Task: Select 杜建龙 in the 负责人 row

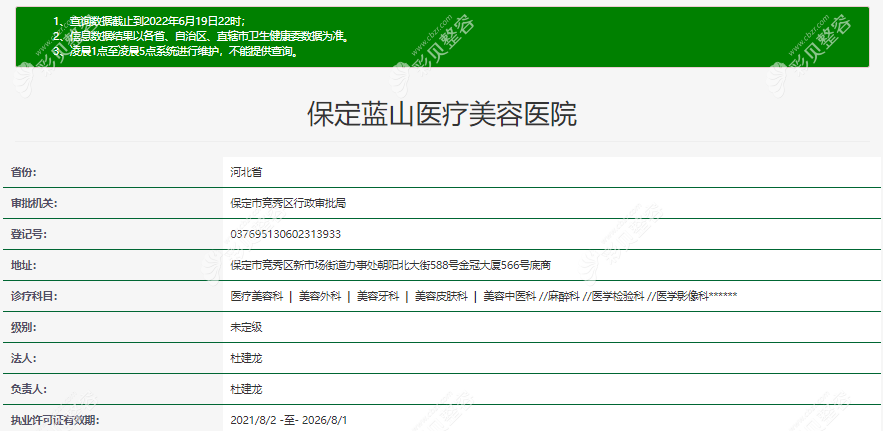Action: [x=246, y=389]
